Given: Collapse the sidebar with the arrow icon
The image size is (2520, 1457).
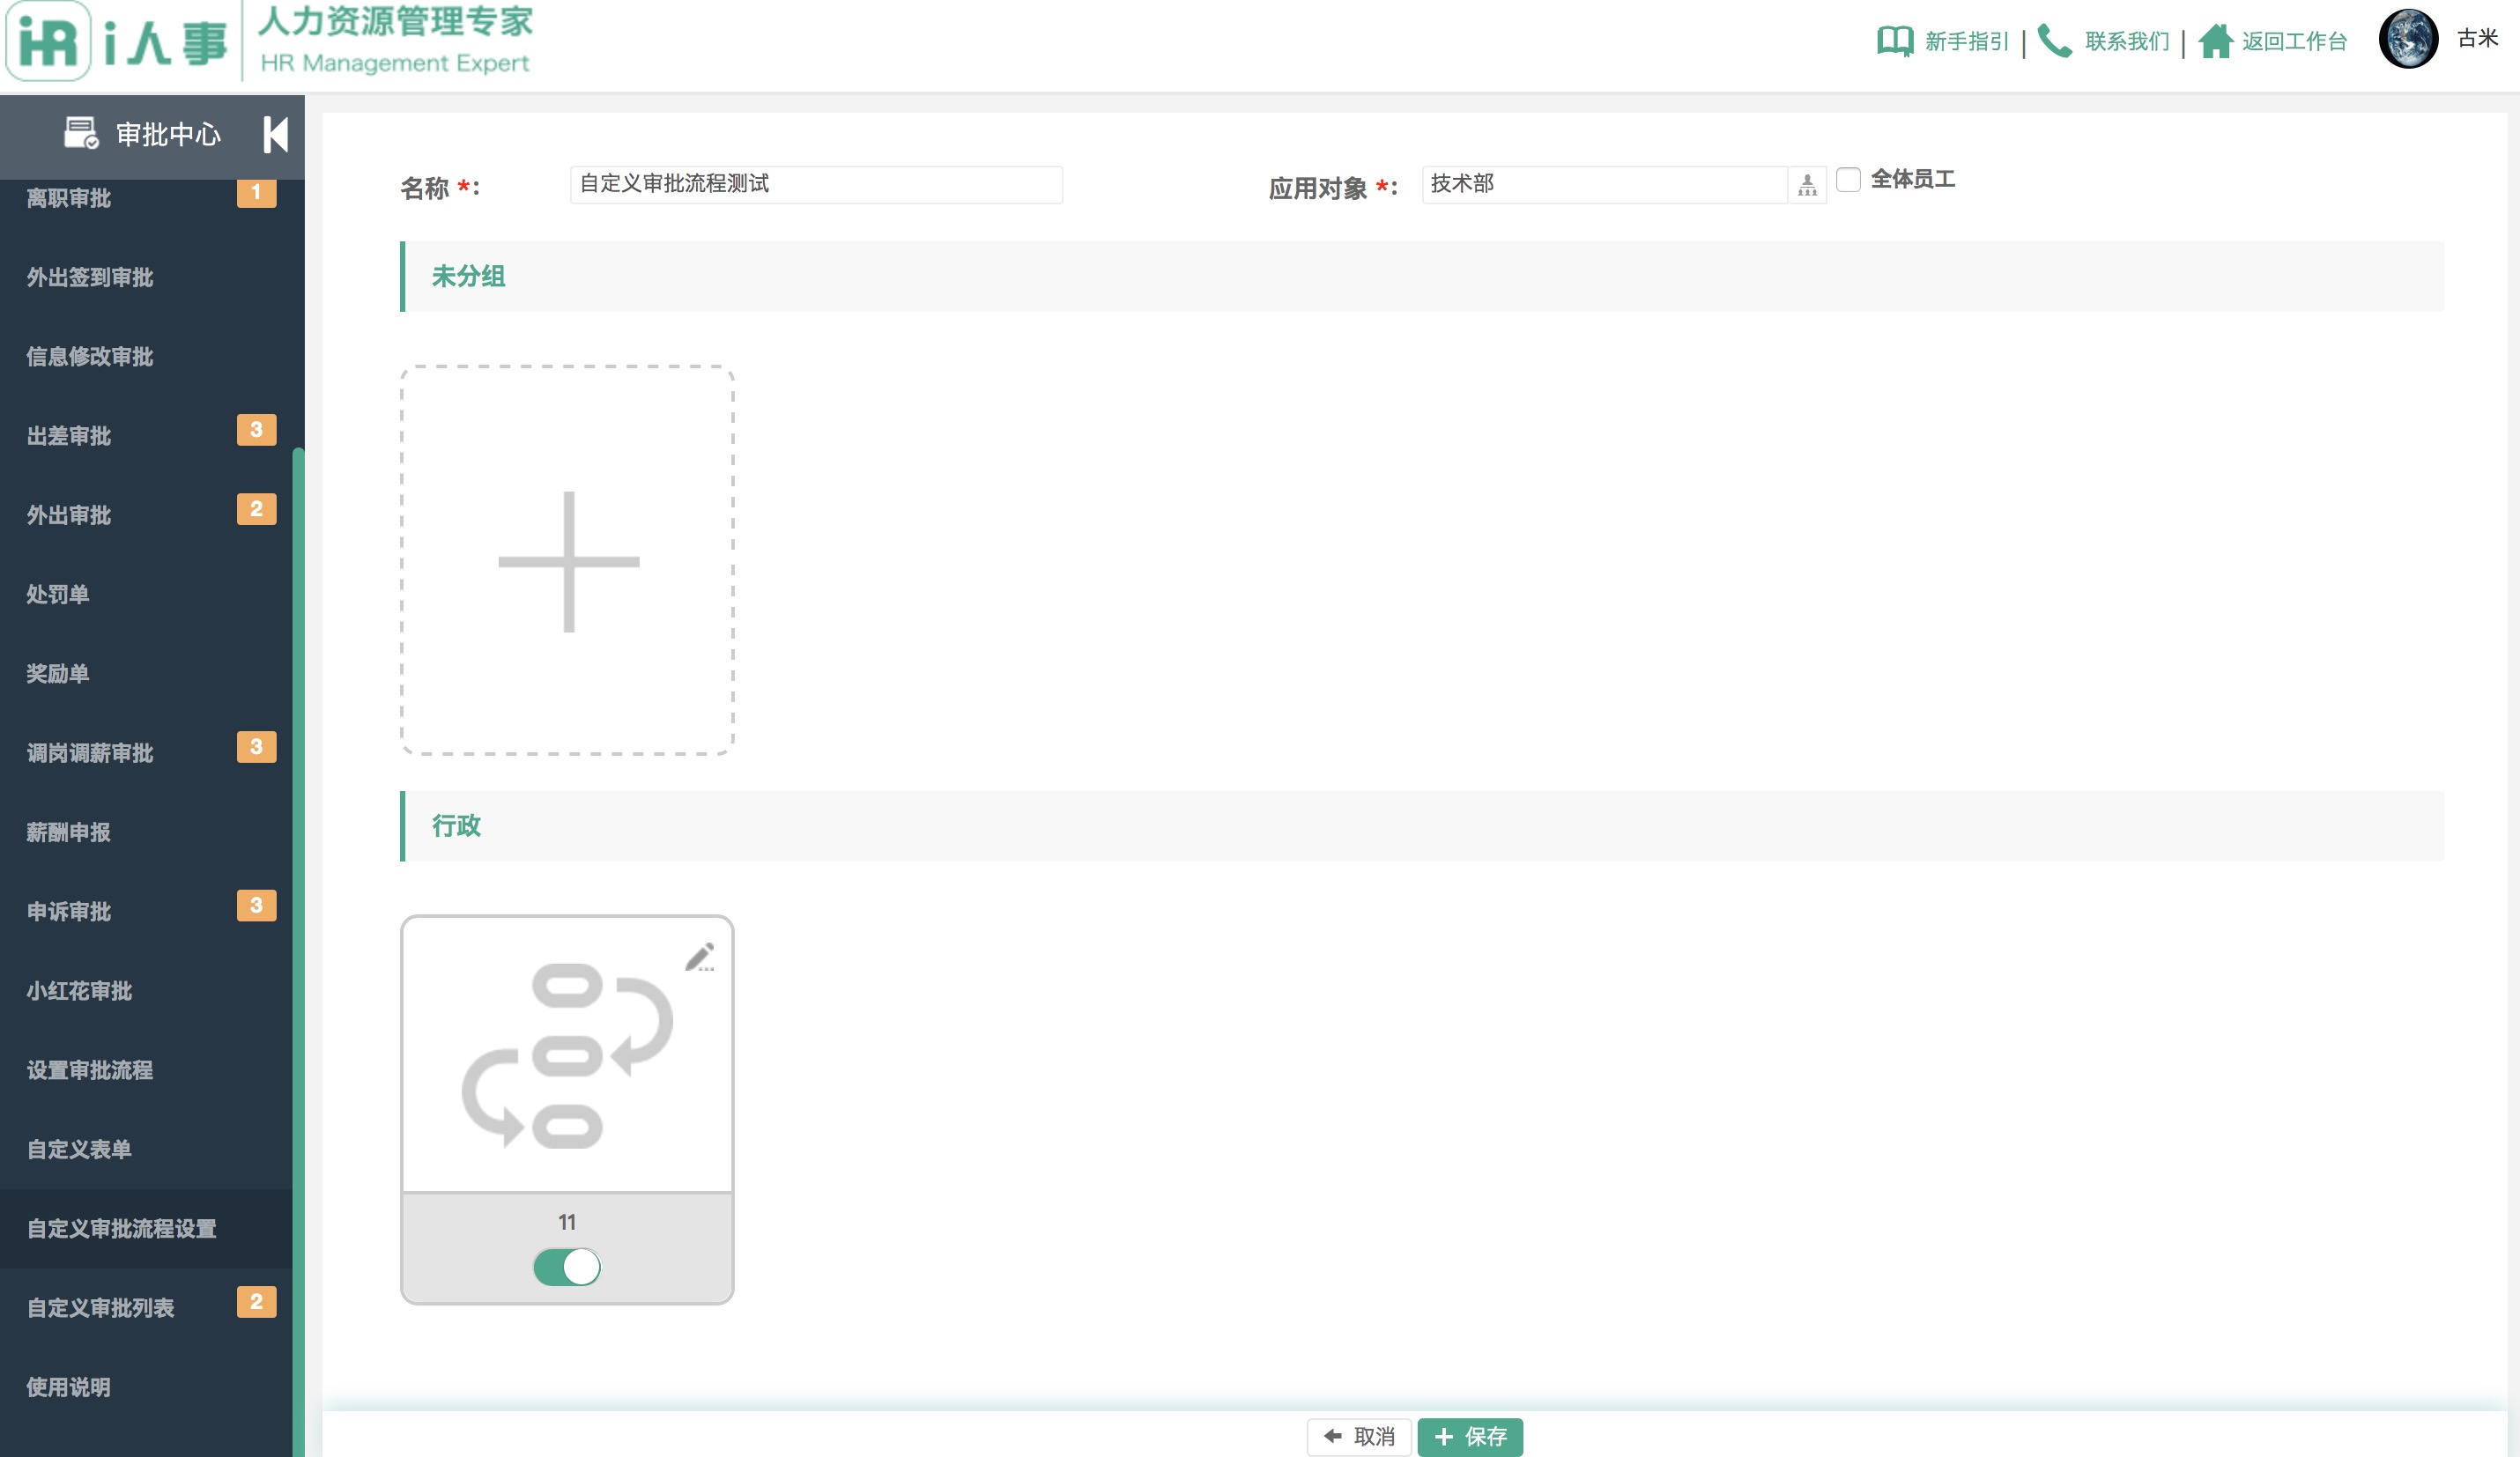Looking at the screenshot, I should coord(275,134).
